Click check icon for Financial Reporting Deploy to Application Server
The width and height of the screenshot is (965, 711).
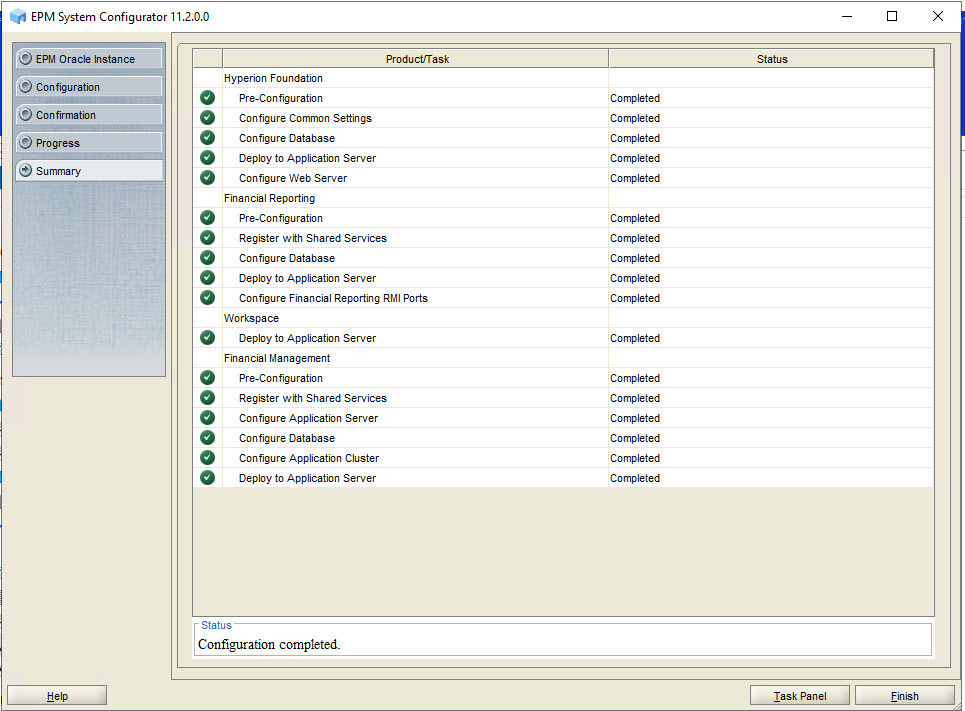click(x=208, y=278)
